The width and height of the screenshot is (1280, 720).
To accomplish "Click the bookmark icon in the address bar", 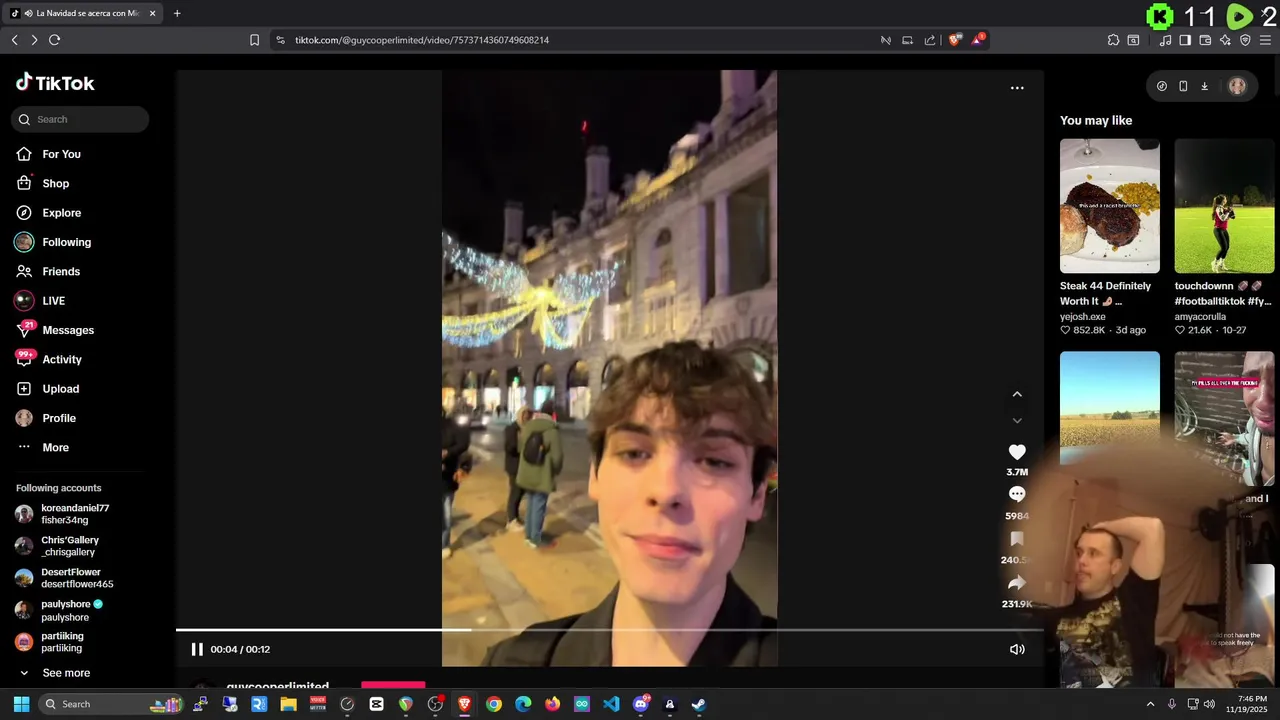I will [254, 40].
